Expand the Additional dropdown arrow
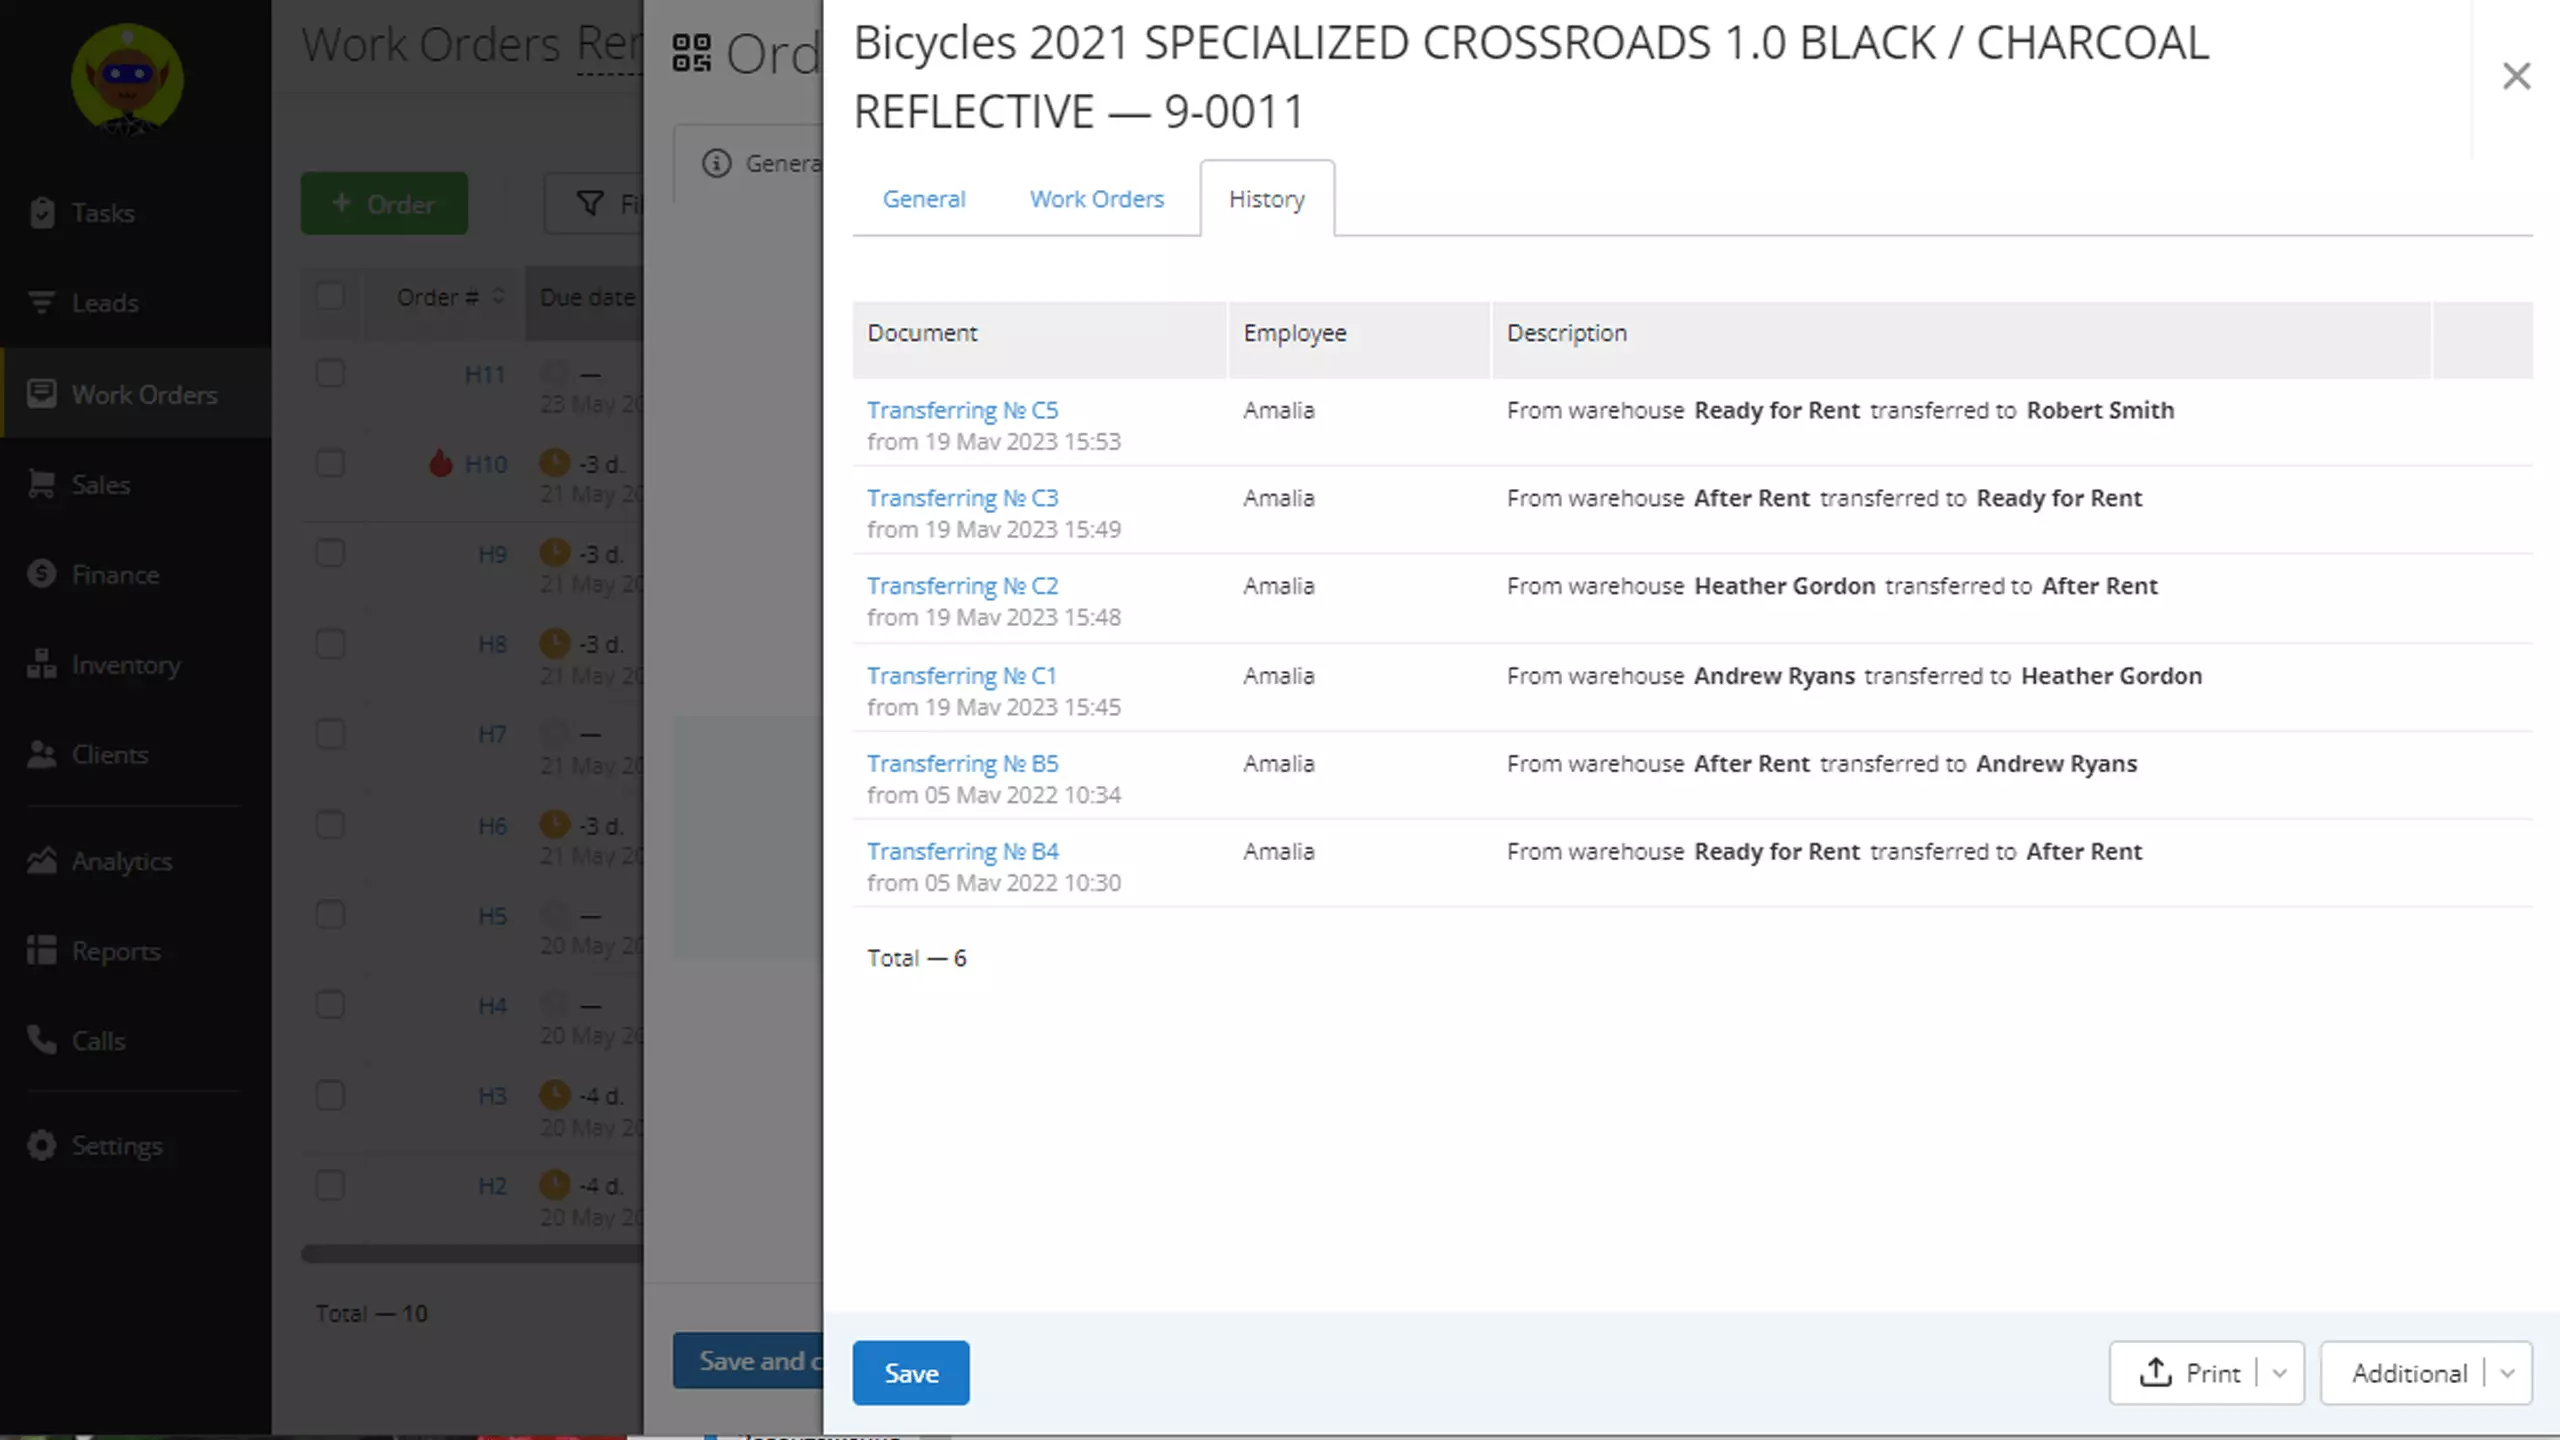The width and height of the screenshot is (2560, 1440). (x=2507, y=1373)
